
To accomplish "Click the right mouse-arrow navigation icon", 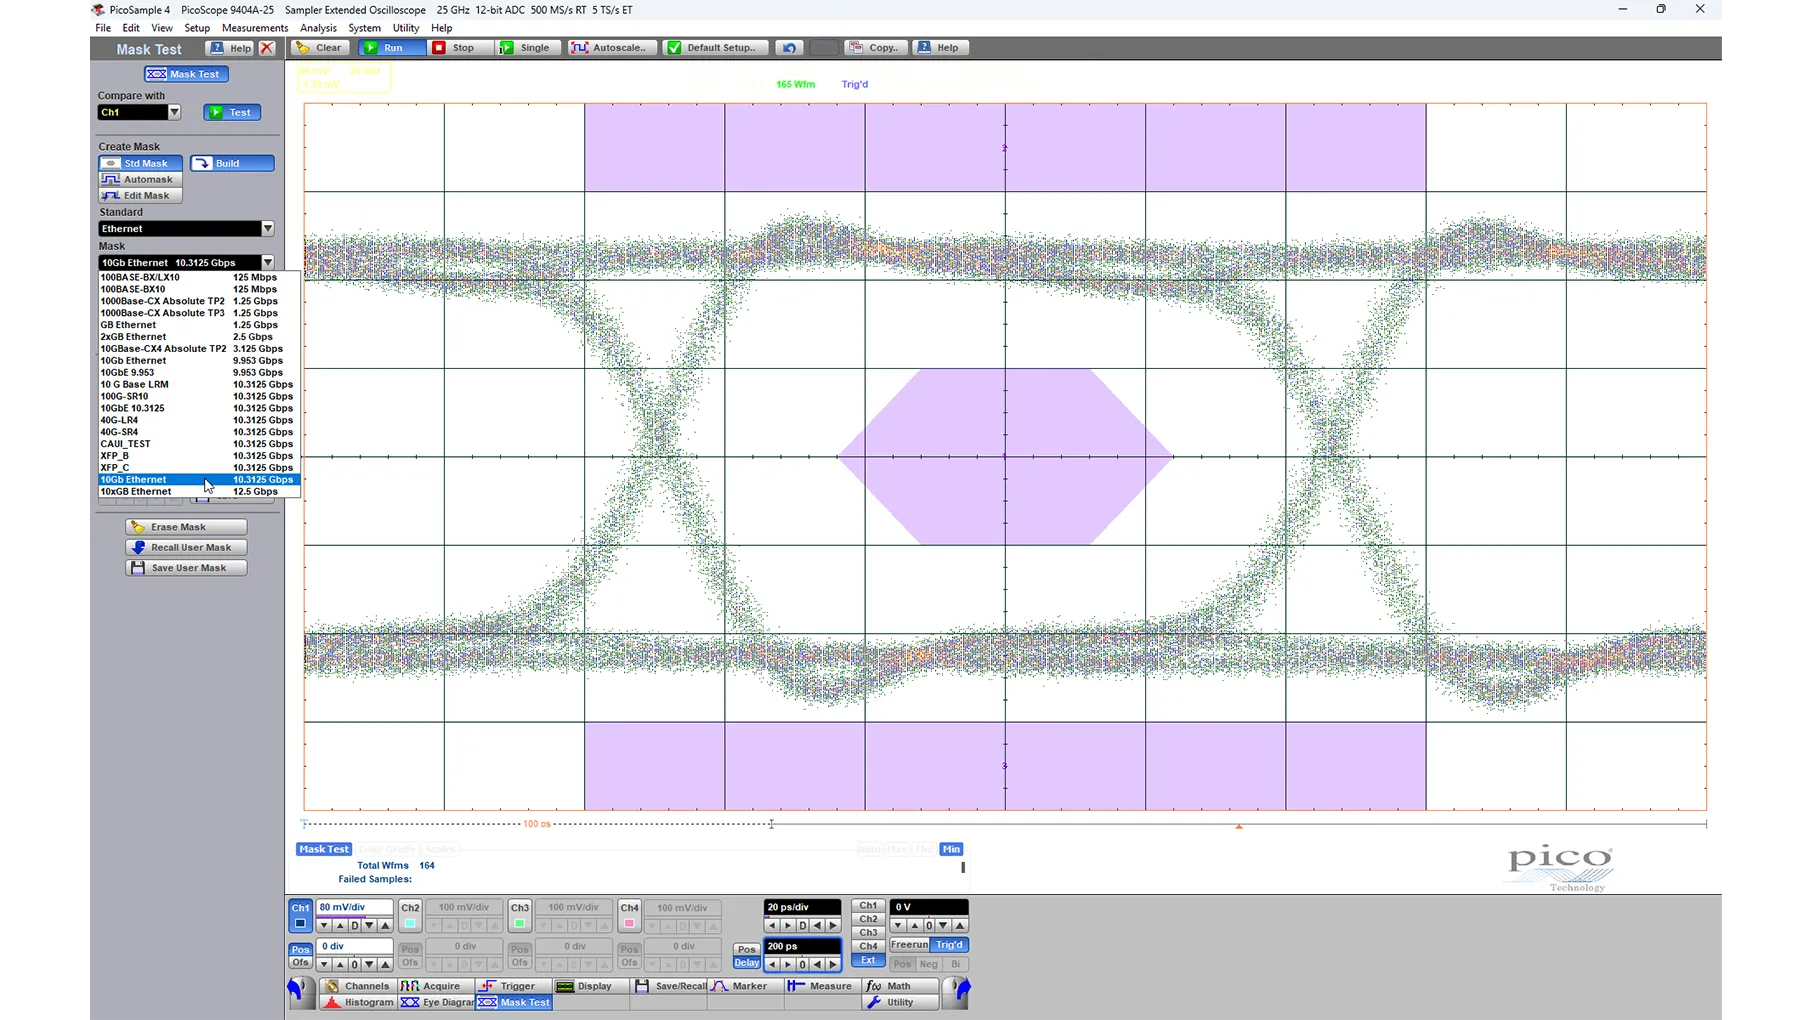I will (958, 990).
